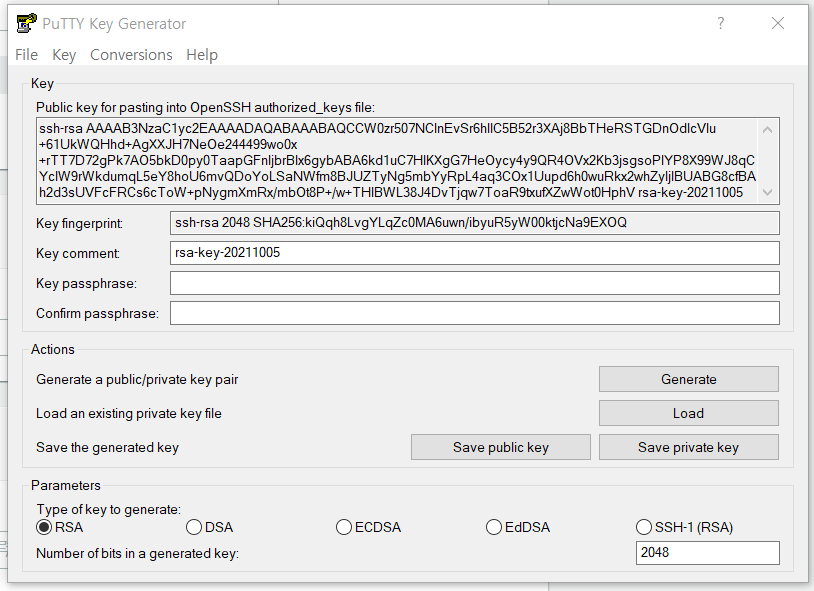The width and height of the screenshot is (814, 591).
Task: Open the Key menu
Action: (x=64, y=55)
